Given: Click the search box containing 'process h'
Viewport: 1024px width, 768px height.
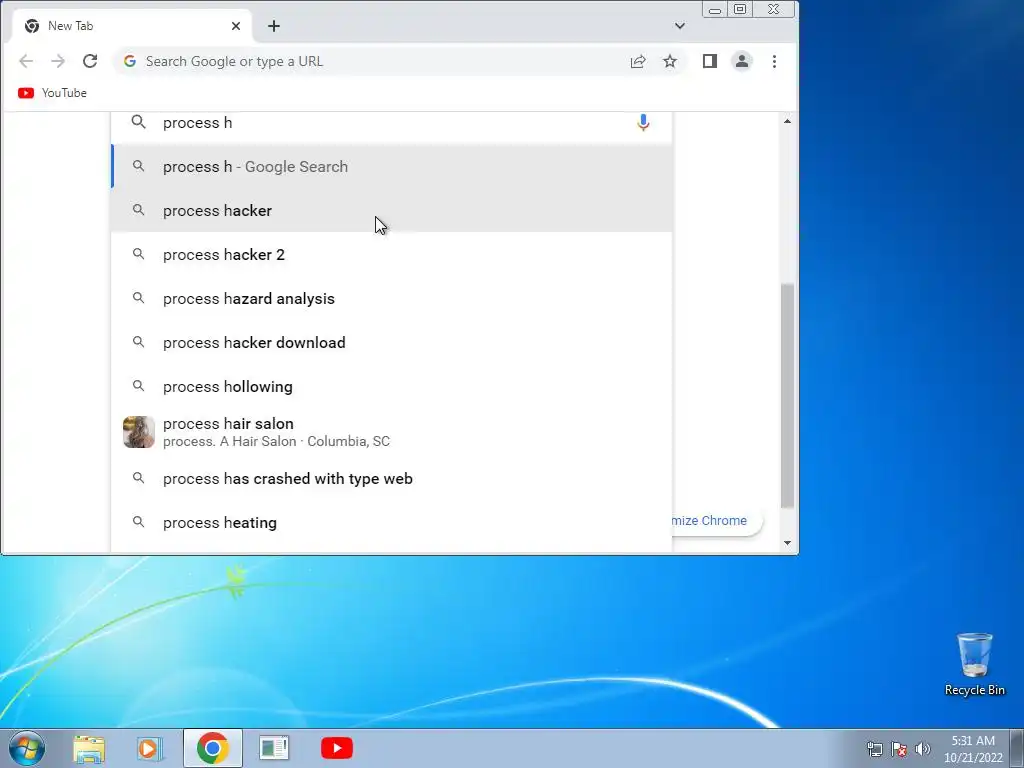Looking at the screenshot, I should (x=392, y=123).
